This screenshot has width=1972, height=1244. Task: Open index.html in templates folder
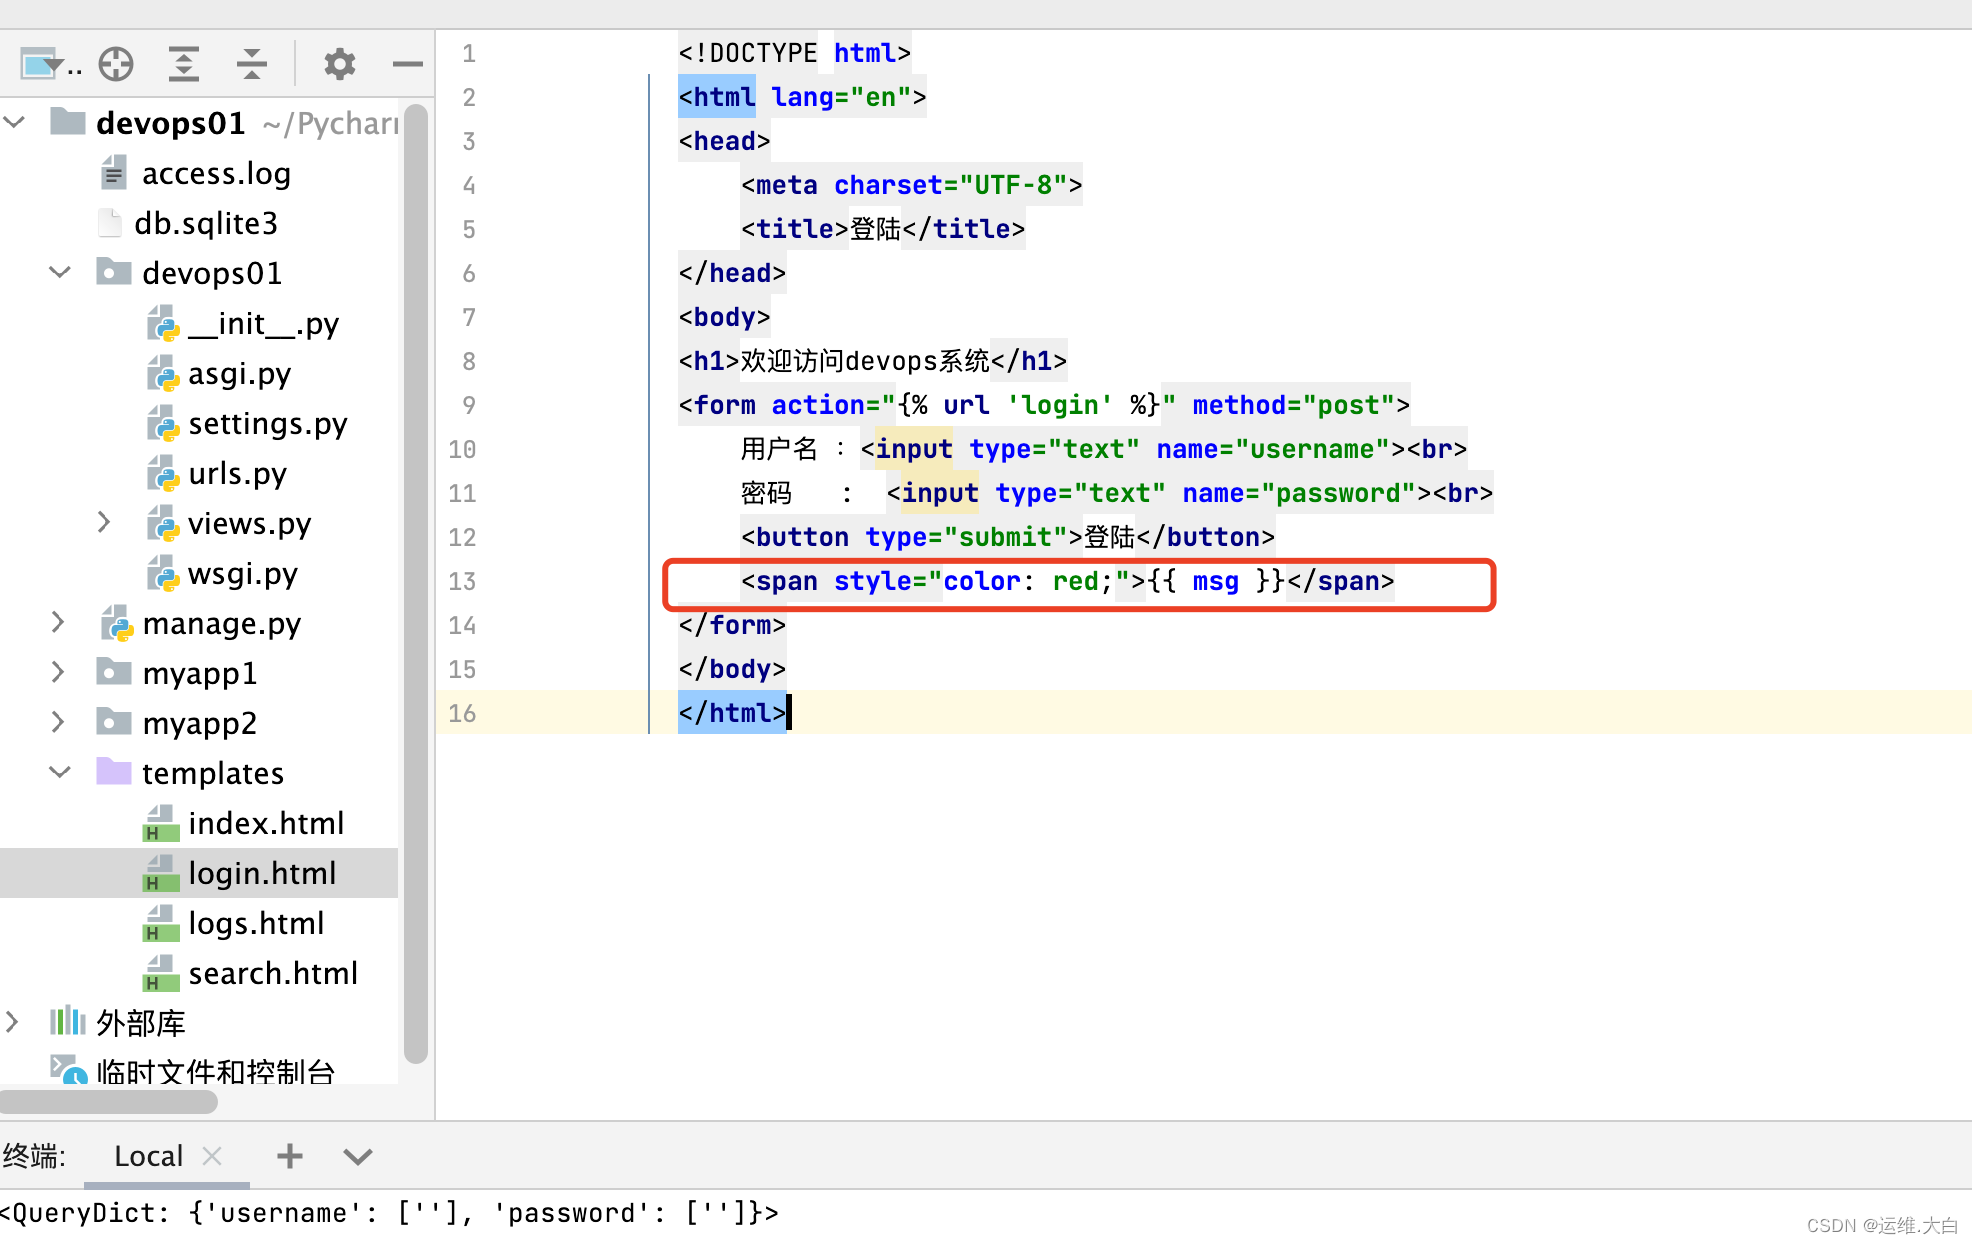click(x=262, y=823)
